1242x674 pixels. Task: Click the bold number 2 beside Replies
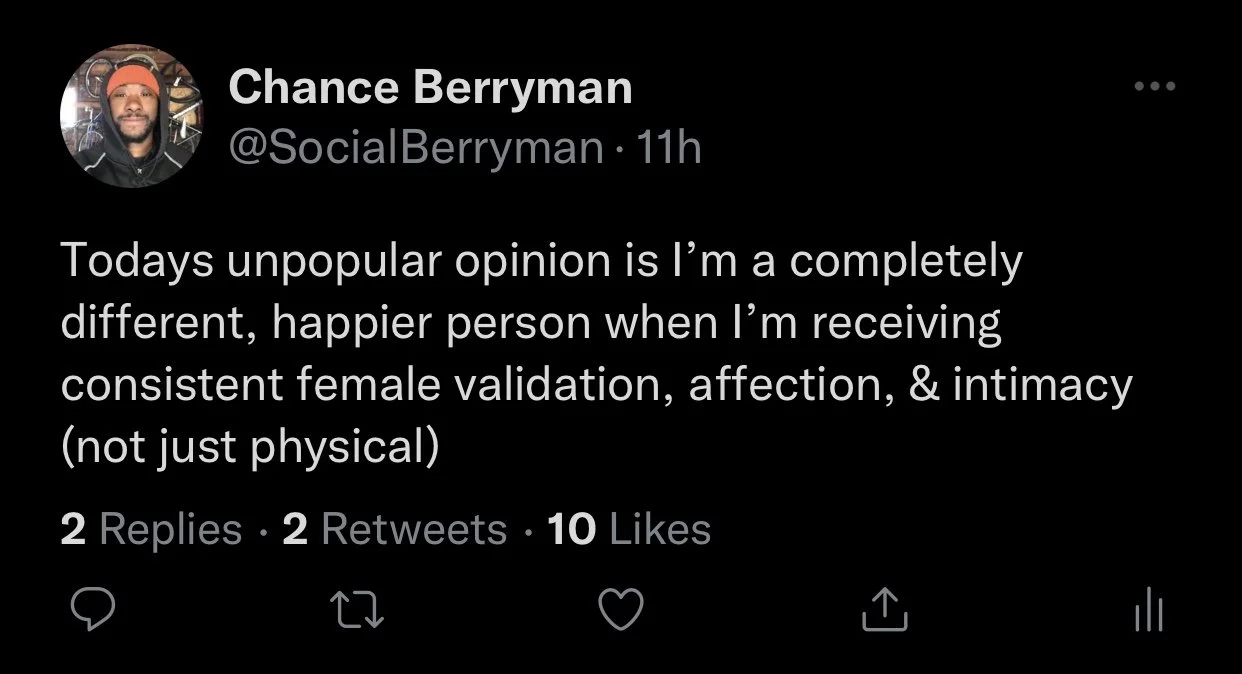pos(73,529)
